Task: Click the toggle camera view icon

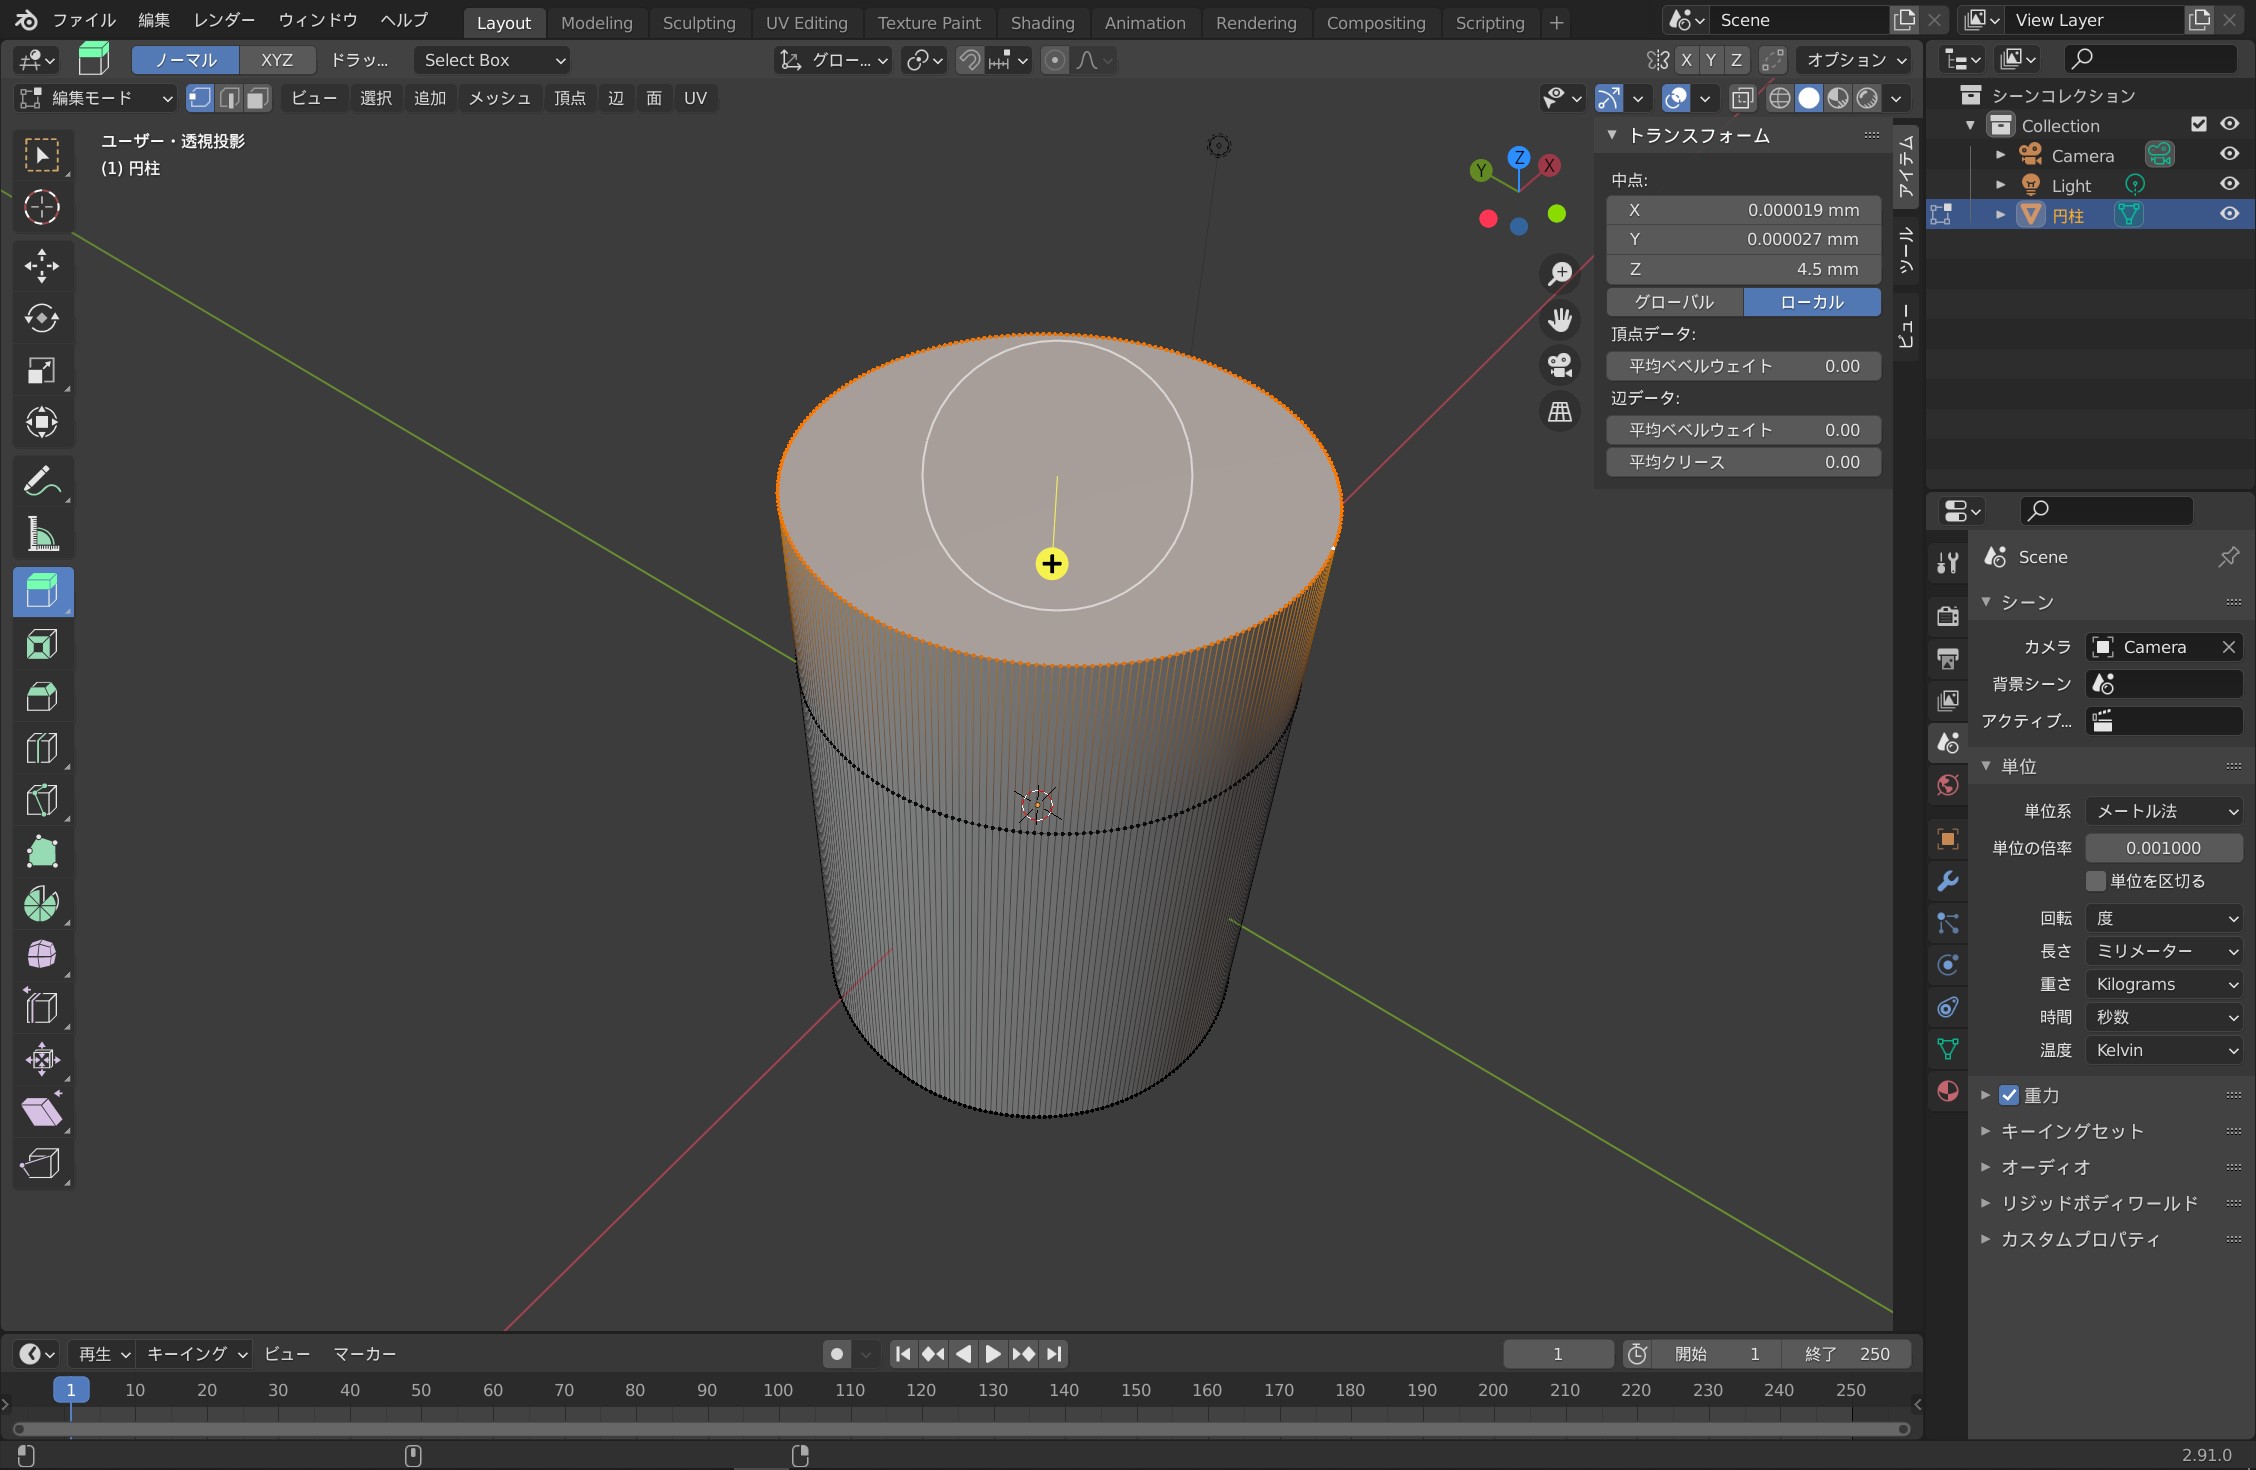Action: (1560, 365)
